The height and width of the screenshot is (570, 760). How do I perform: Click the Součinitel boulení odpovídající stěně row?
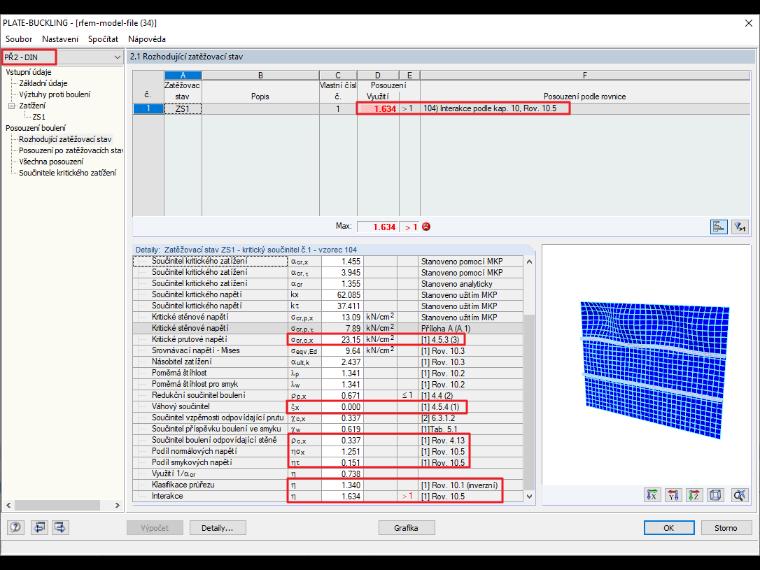coord(328,440)
